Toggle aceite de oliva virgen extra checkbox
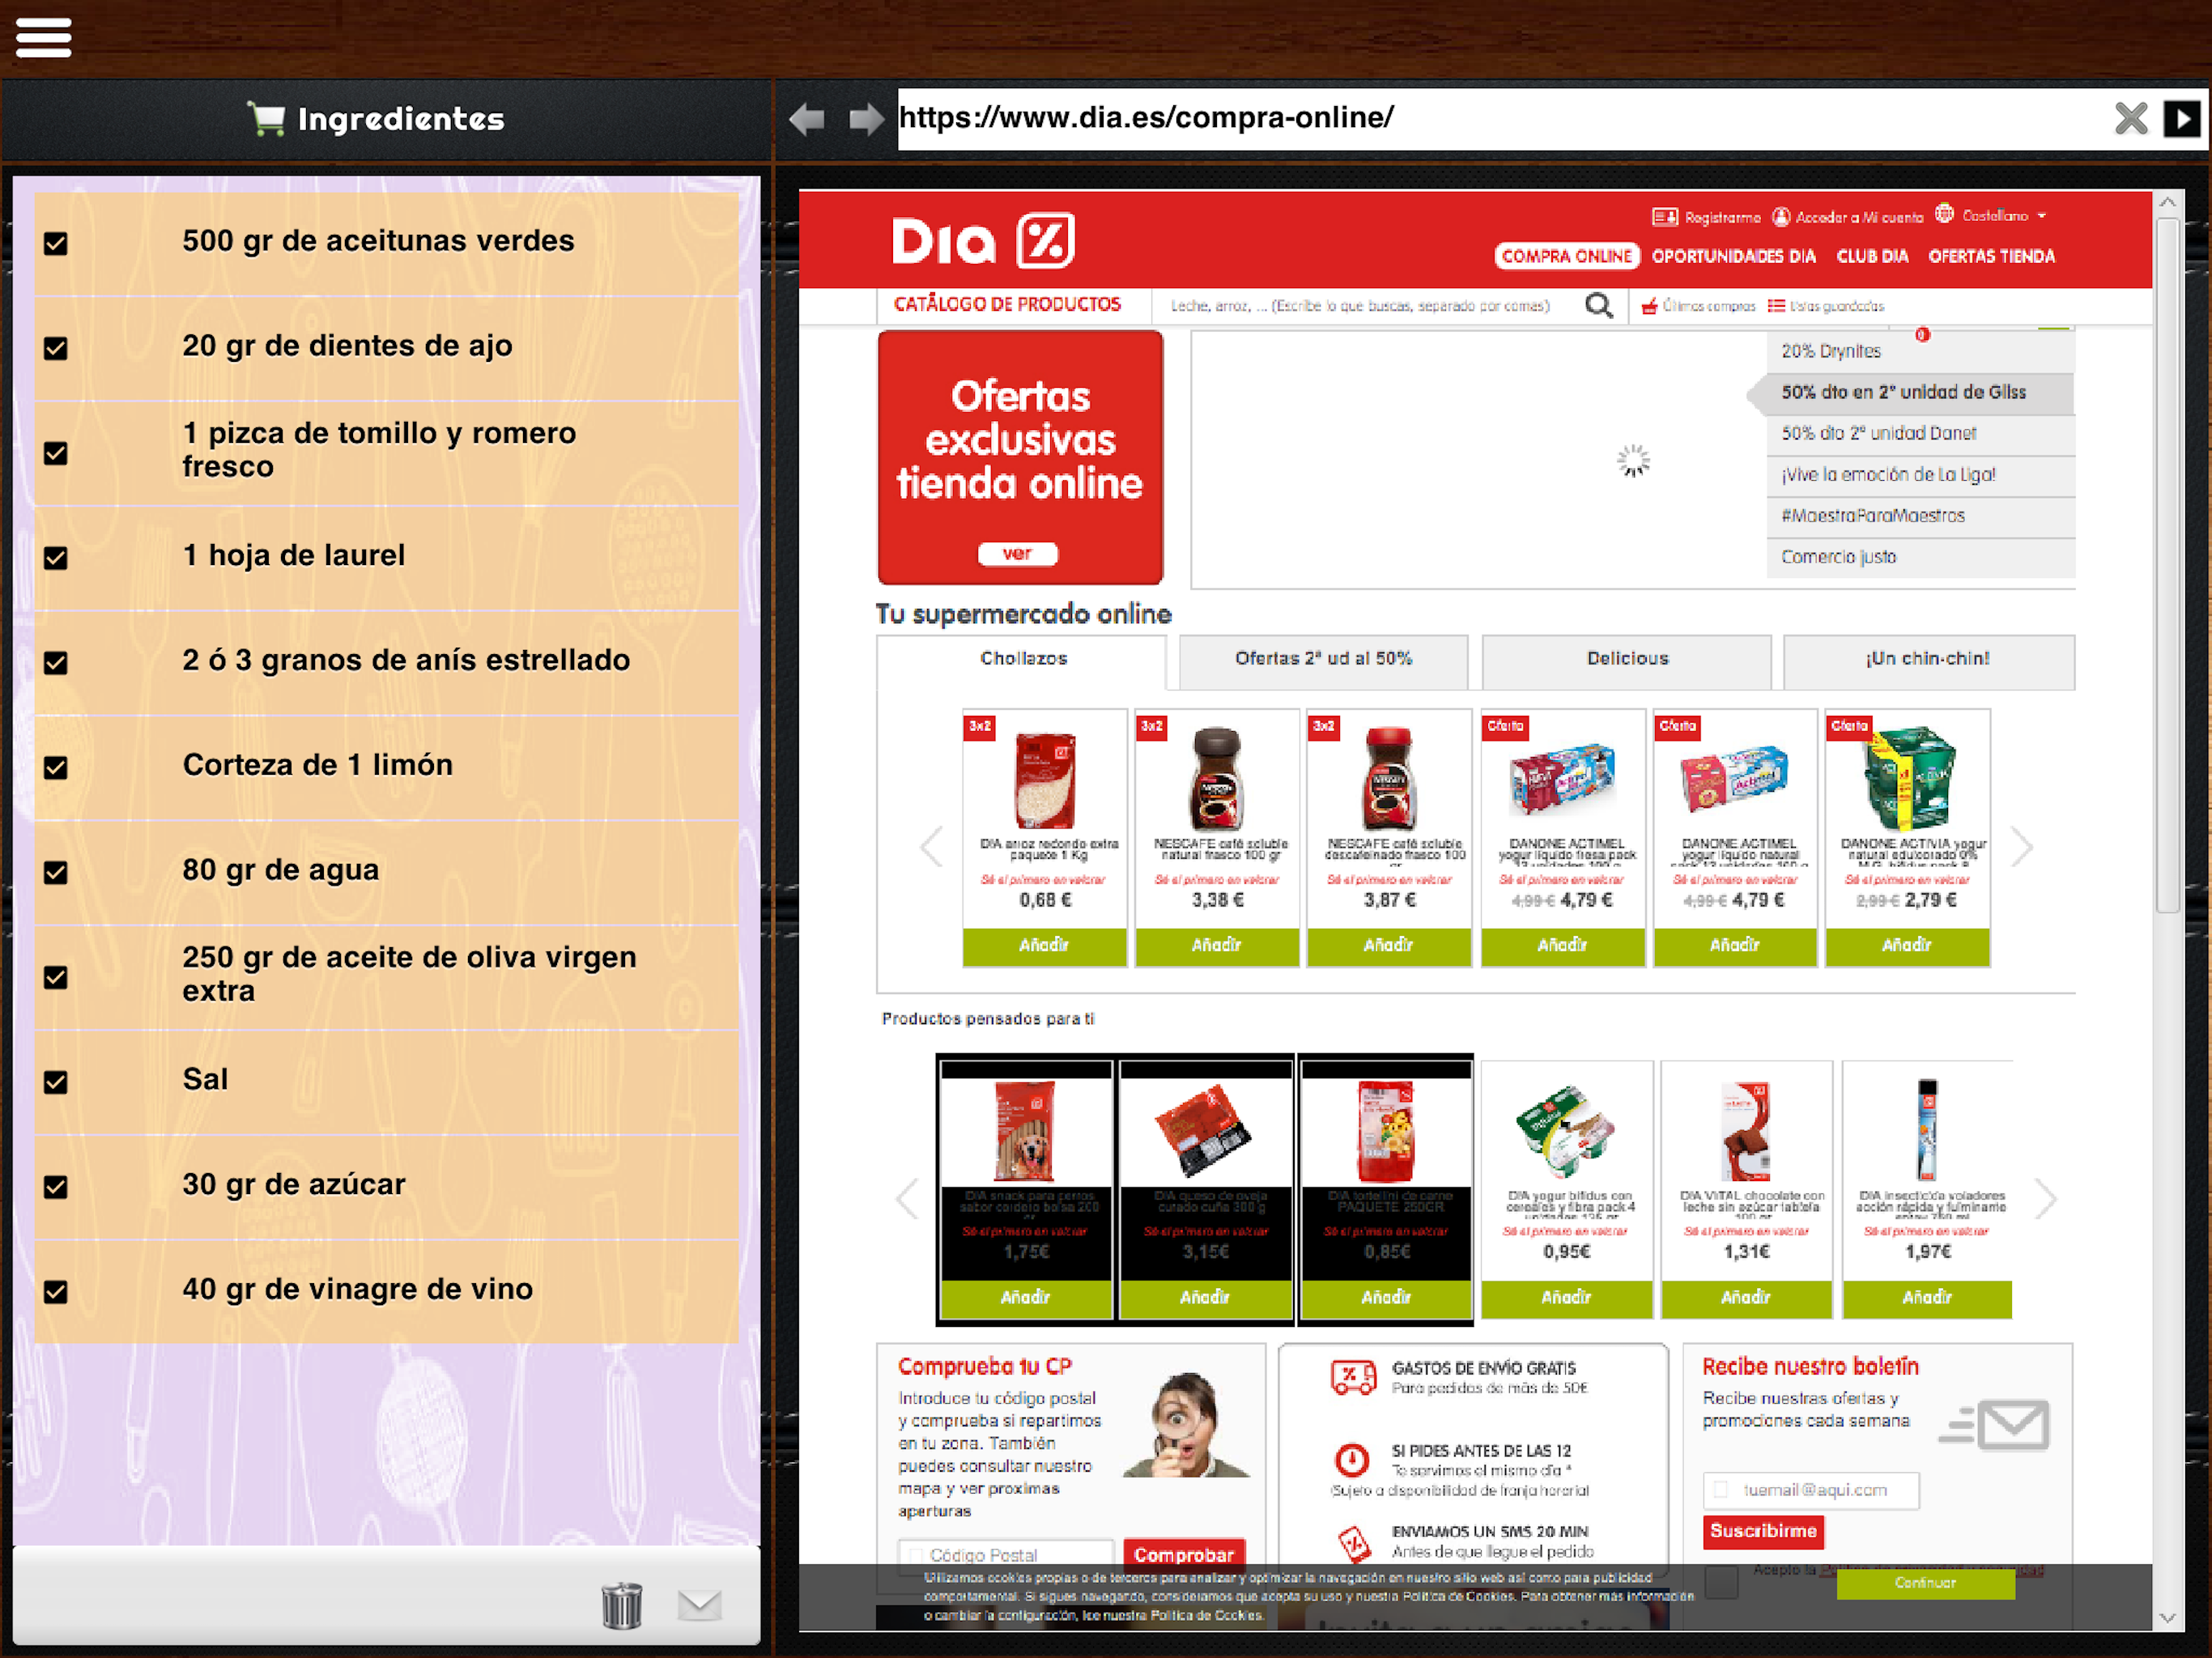Image resolution: width=2212 pixels, height=1658 pixels. (x=56, y=977)
